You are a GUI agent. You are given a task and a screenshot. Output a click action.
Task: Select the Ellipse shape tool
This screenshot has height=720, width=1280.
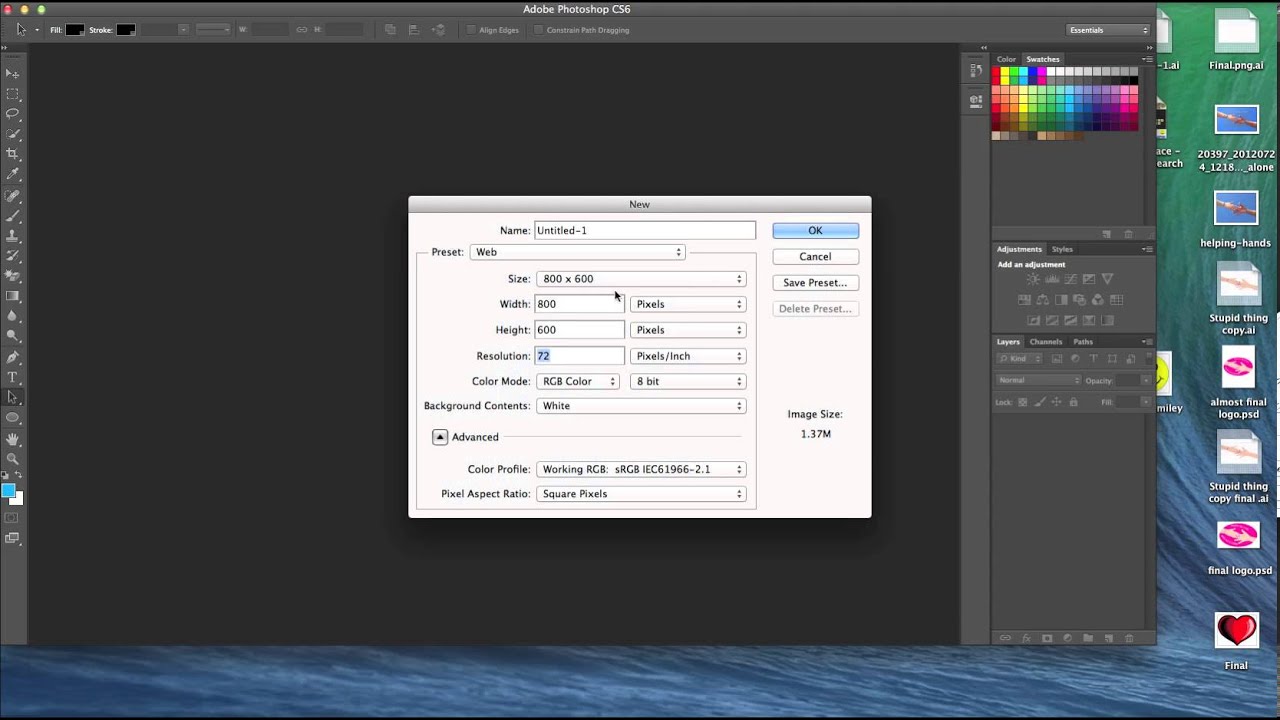(x=13, y=417)
